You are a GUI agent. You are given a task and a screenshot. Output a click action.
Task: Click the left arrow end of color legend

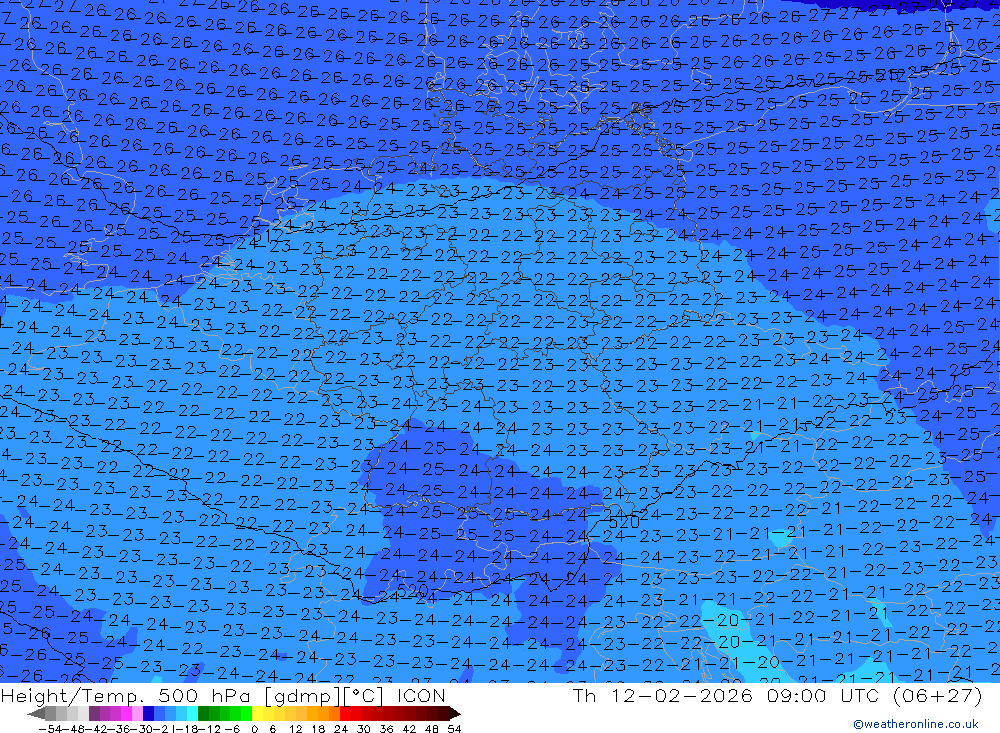coord(36,713)
